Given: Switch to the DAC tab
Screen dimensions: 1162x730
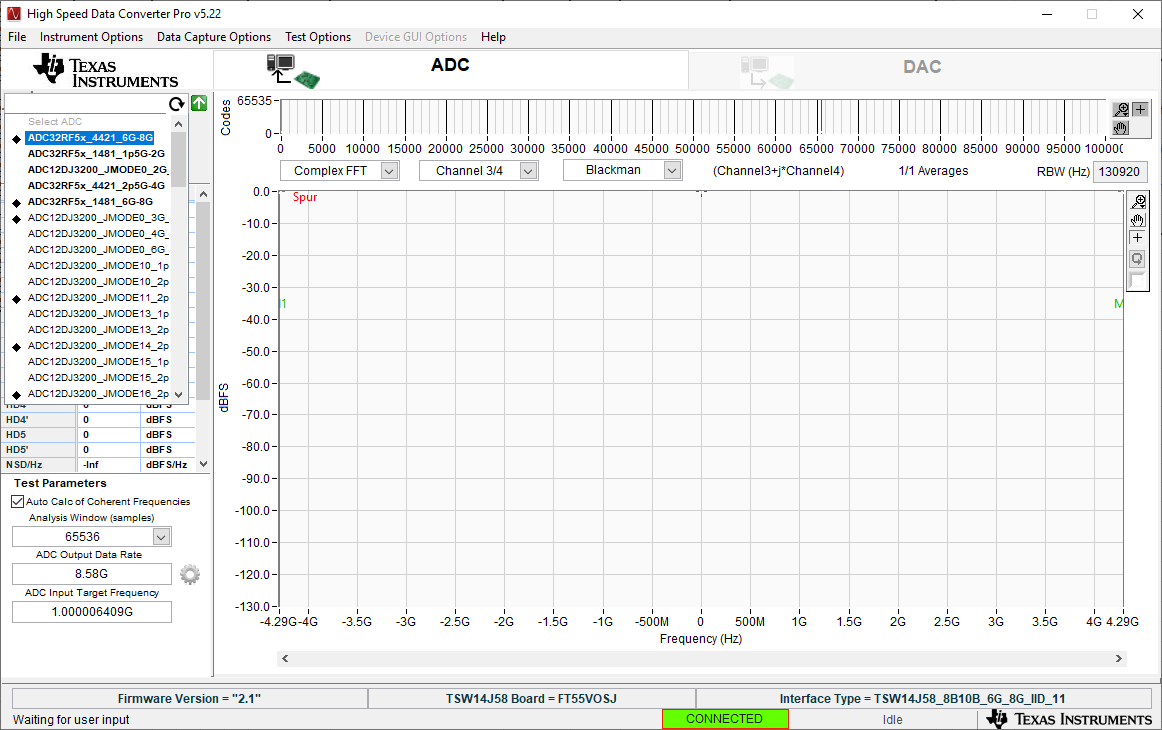Looking at the screenshot, I should [921, 67].
